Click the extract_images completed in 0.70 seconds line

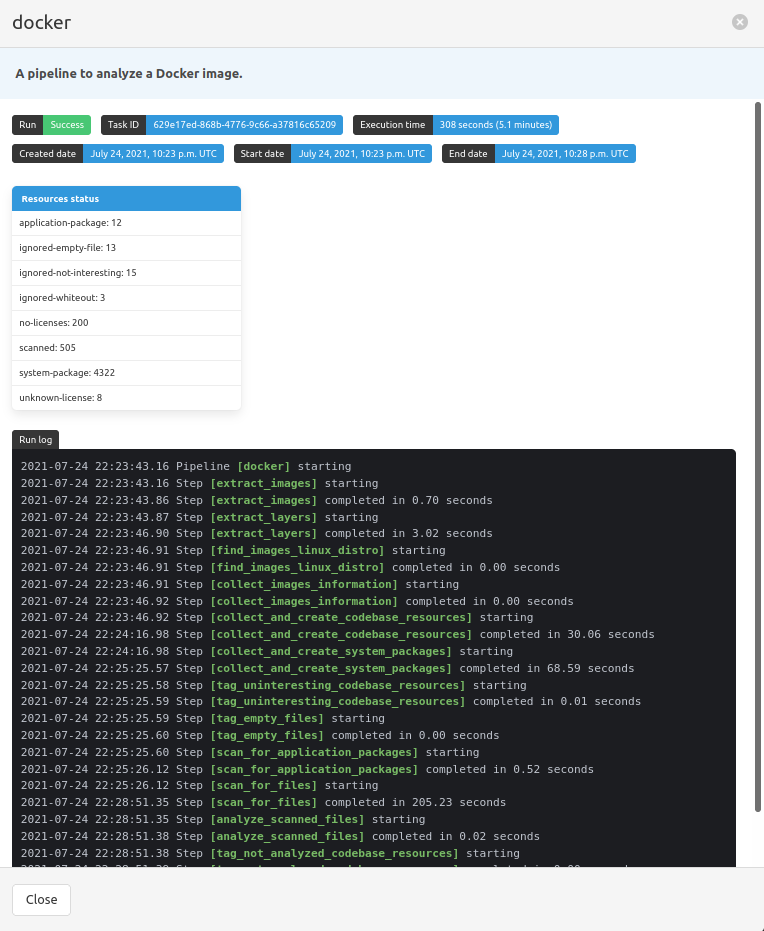click(256, 501)
